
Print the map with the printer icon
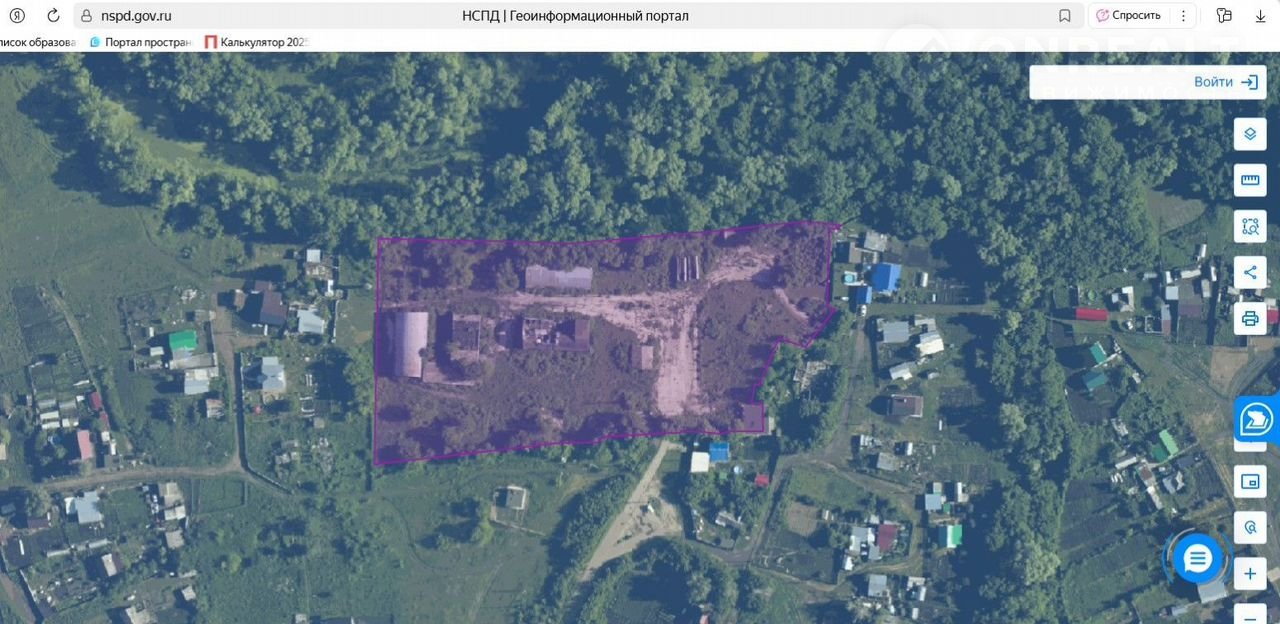(1250, 319)
